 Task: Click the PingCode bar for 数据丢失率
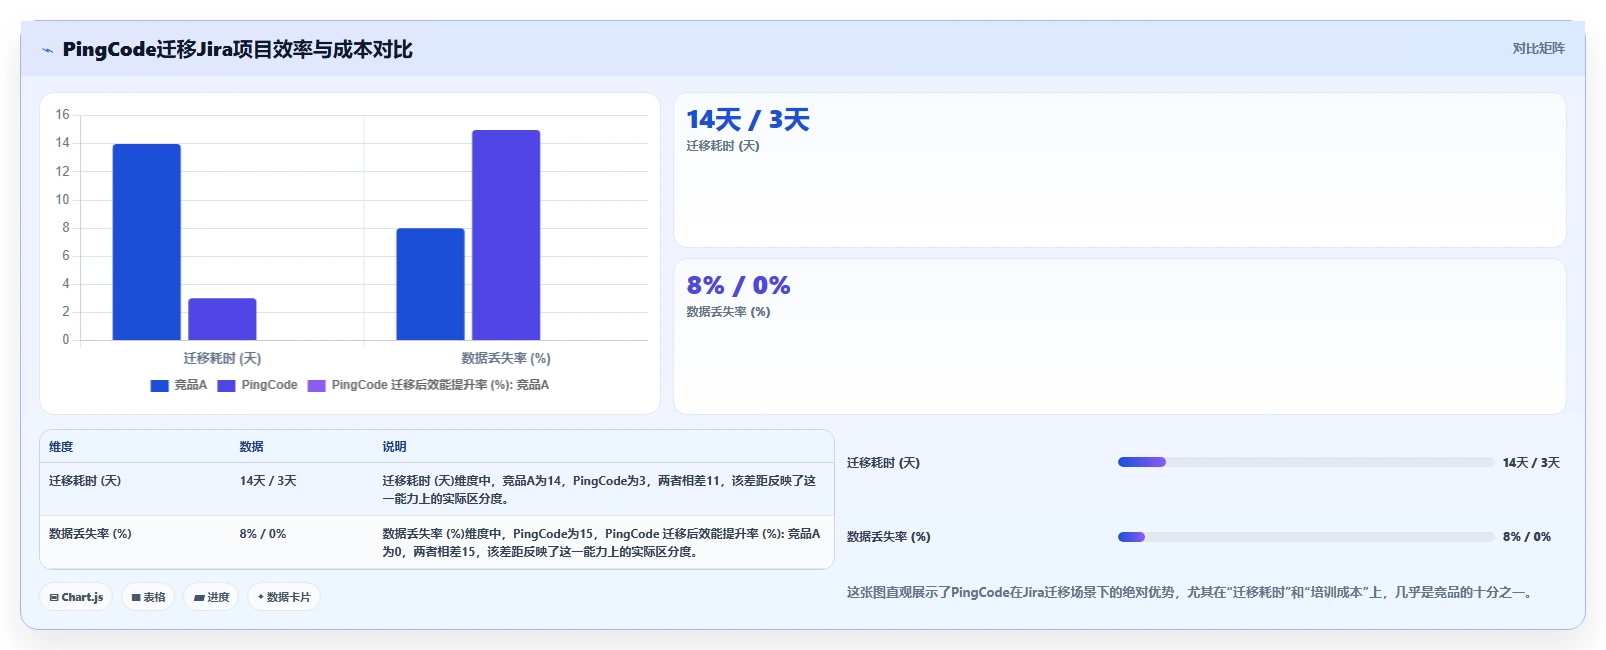pos(506,235)
